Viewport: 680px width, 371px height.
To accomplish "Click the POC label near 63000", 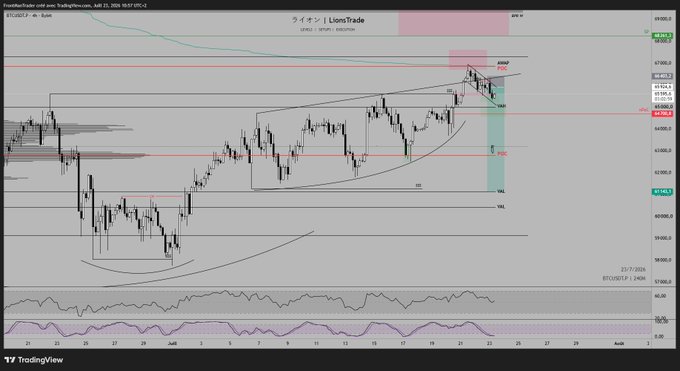I will tap(502, 154).
